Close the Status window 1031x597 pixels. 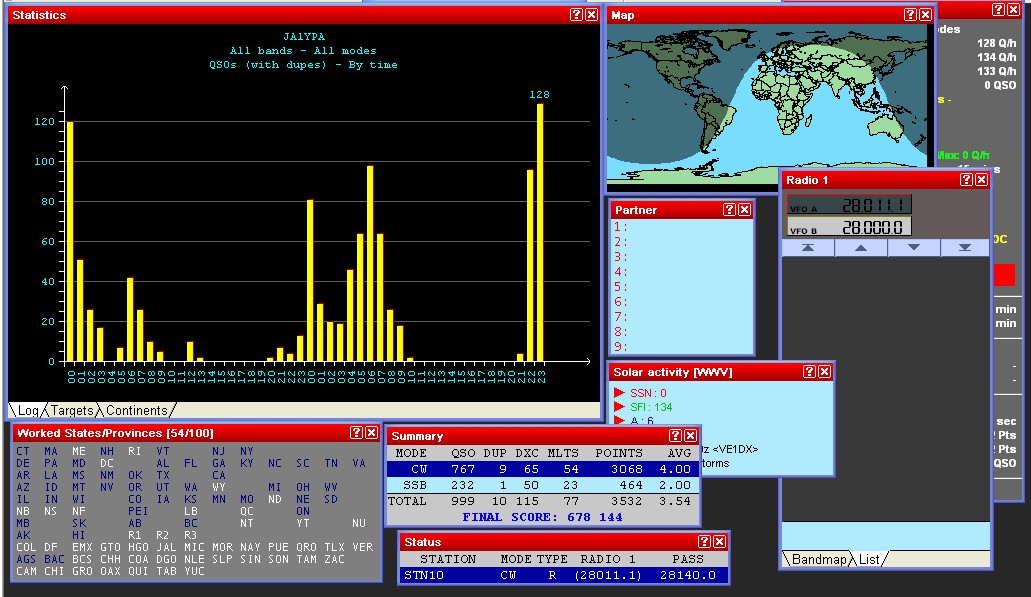(719, 541)
